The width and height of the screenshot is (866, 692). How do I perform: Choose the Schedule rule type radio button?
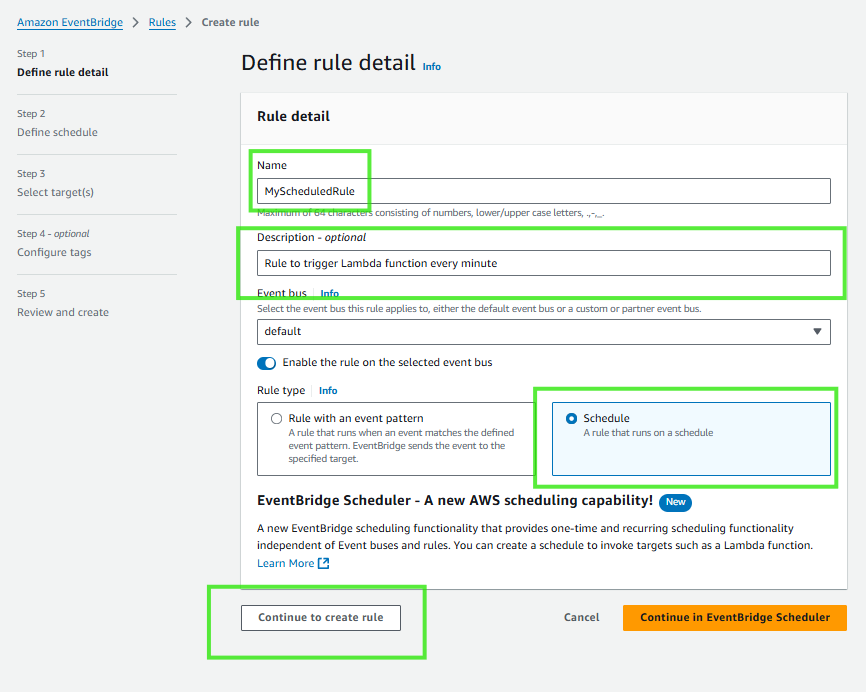(x=571, y=419)
